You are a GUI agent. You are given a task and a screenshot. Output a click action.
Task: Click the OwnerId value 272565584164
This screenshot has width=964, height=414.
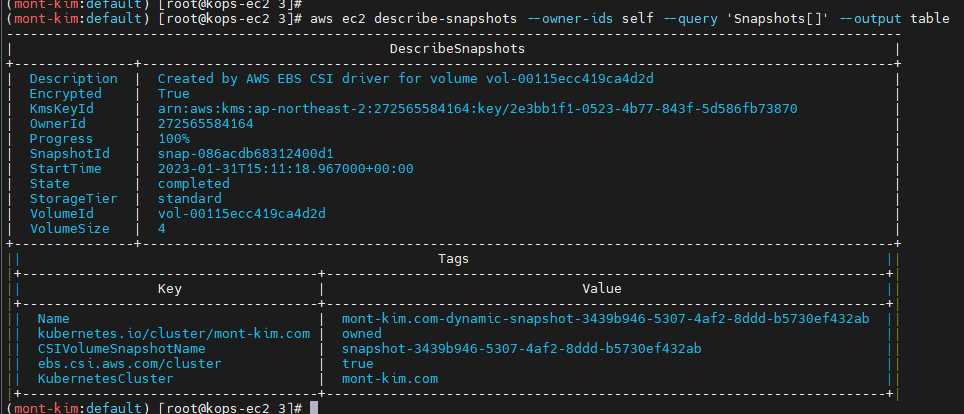tap(206, 123)
